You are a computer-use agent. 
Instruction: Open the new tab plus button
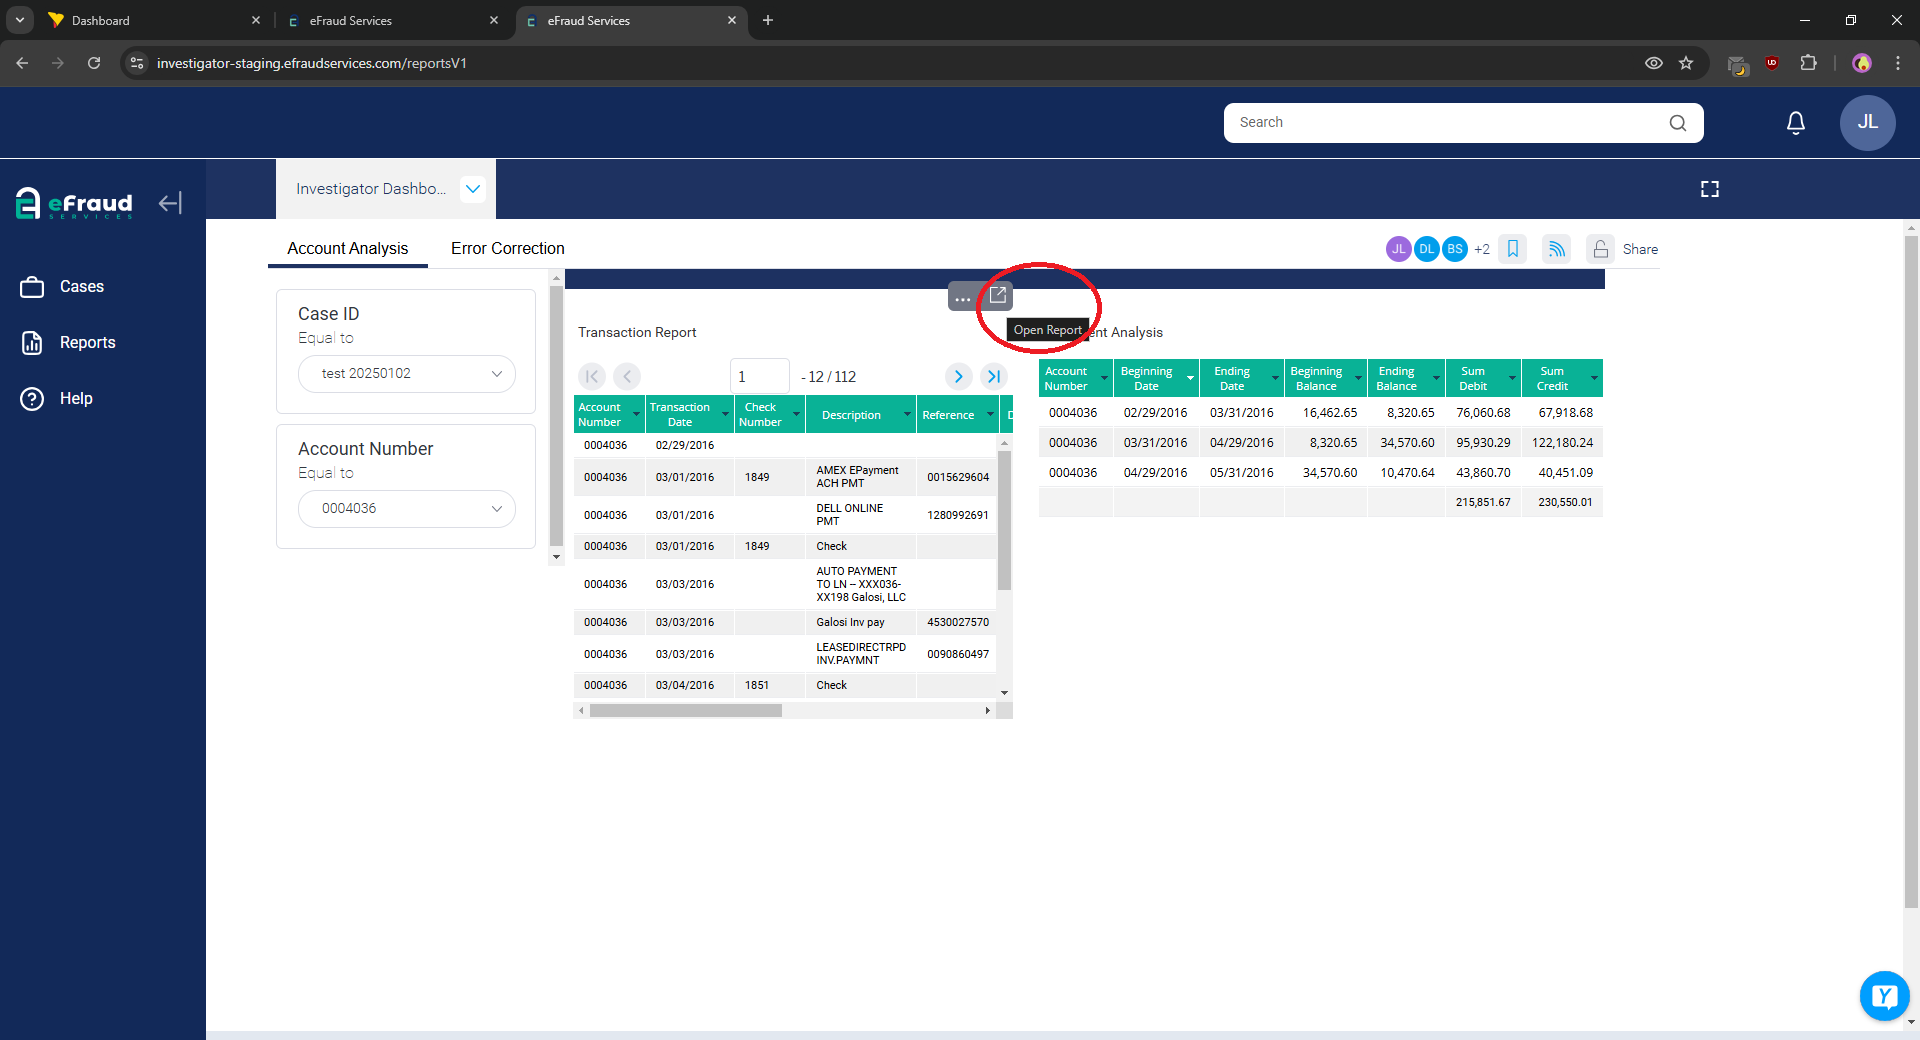tap(768, 20)
